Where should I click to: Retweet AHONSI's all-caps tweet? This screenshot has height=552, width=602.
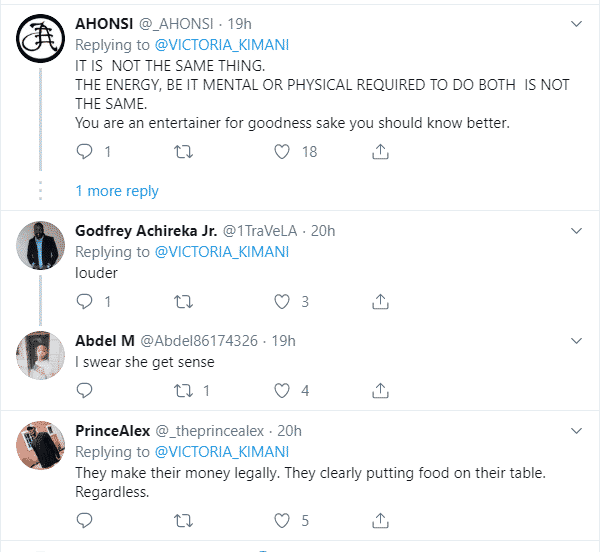coord(183,152)
